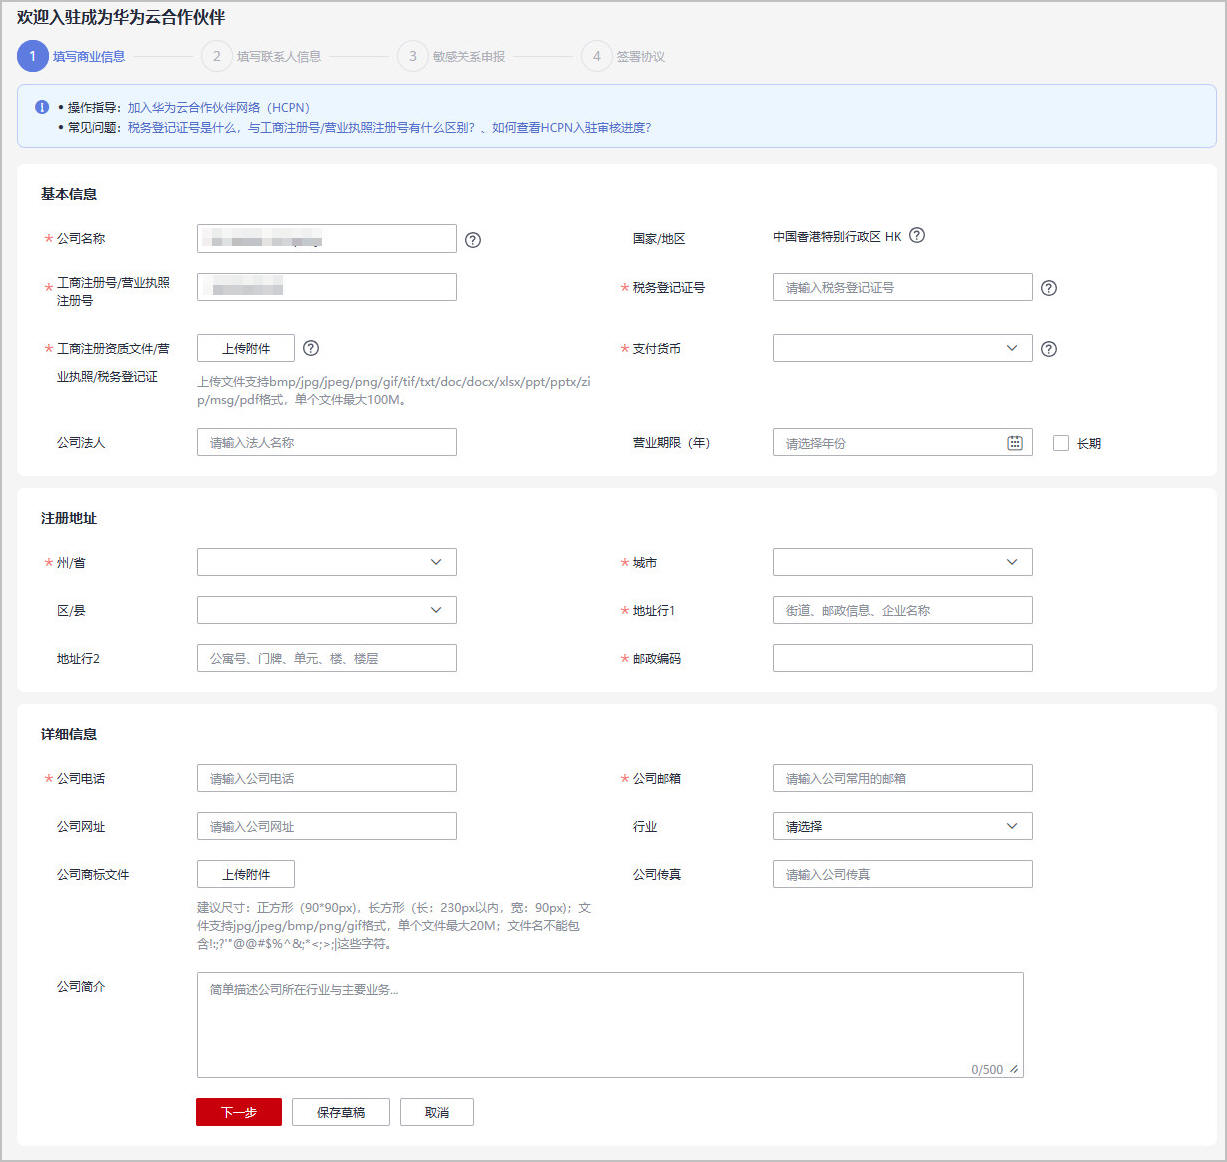The width and height of the screenshot is (1227, 1162).
Task: Click the 公司电话 input field
Action: [x=326, y=778]
